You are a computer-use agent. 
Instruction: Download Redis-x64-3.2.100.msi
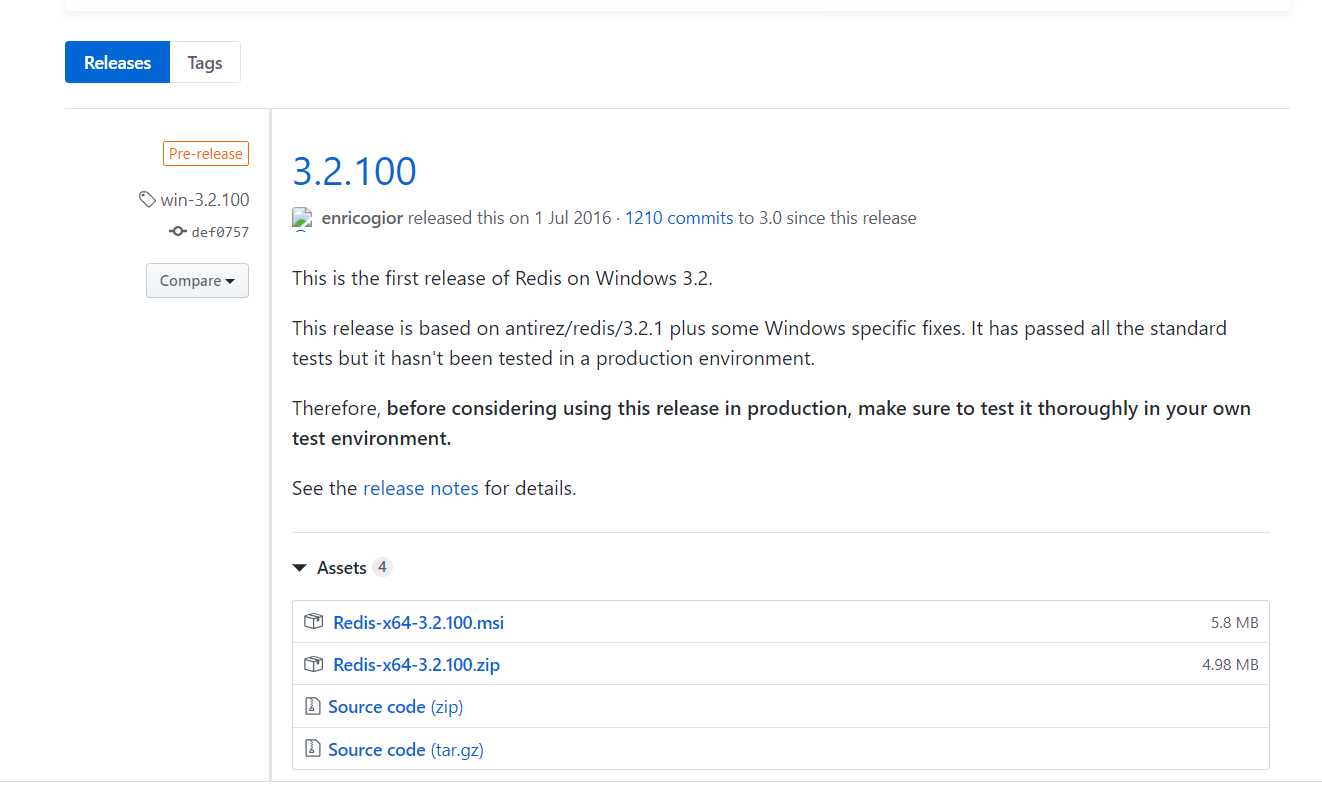[419, 622]
